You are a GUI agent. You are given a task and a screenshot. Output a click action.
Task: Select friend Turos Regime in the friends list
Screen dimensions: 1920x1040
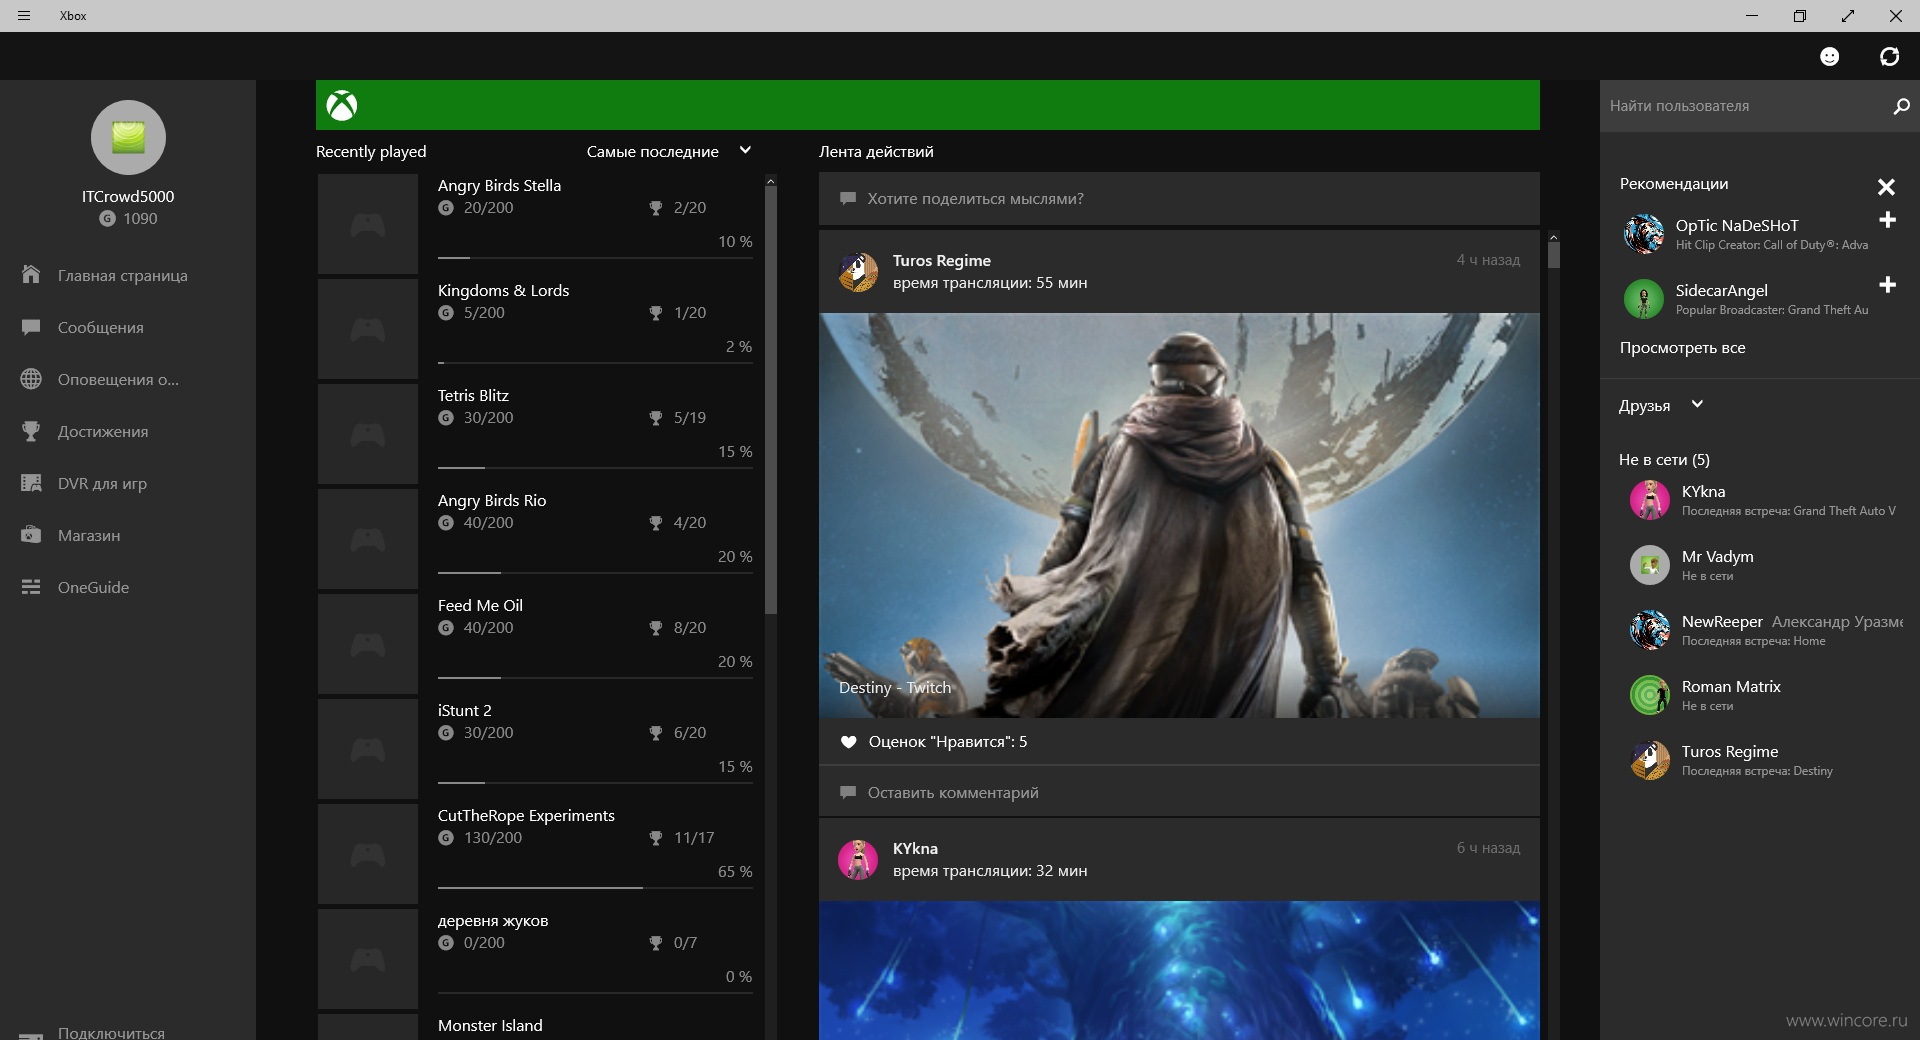point(1760,760)
